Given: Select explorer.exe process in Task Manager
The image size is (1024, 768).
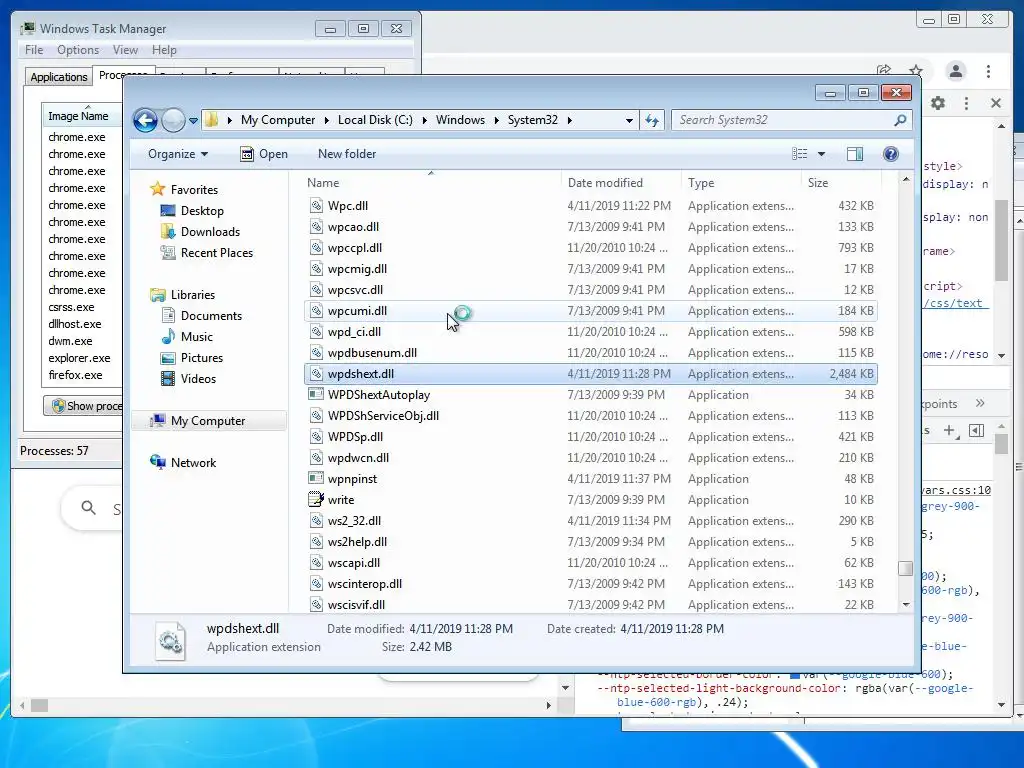Looking at the screenshot, I should (x=79, y=358).
